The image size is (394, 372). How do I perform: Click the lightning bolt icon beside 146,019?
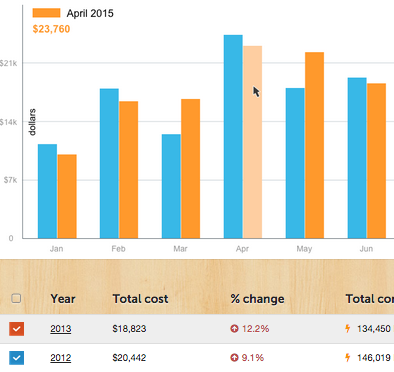348,358
